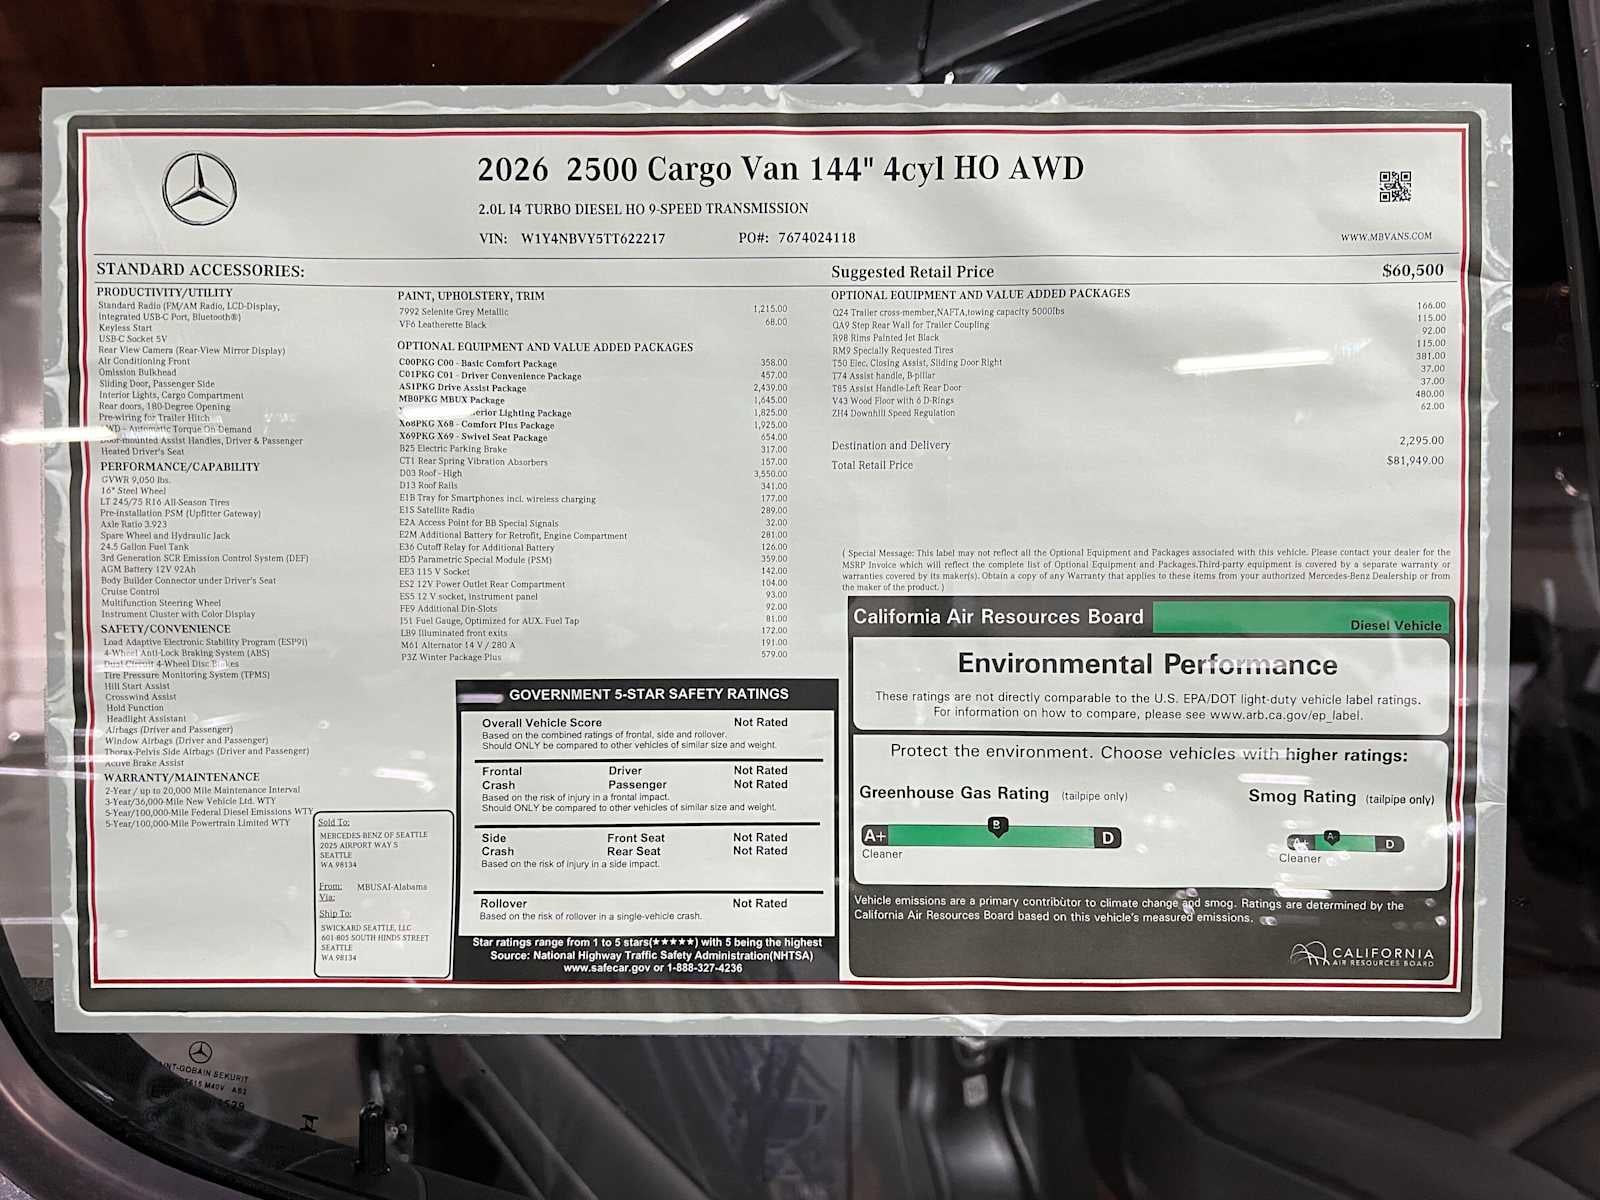
Task: Click the Special Message disclaimer paragraph
Action: 1146,569
